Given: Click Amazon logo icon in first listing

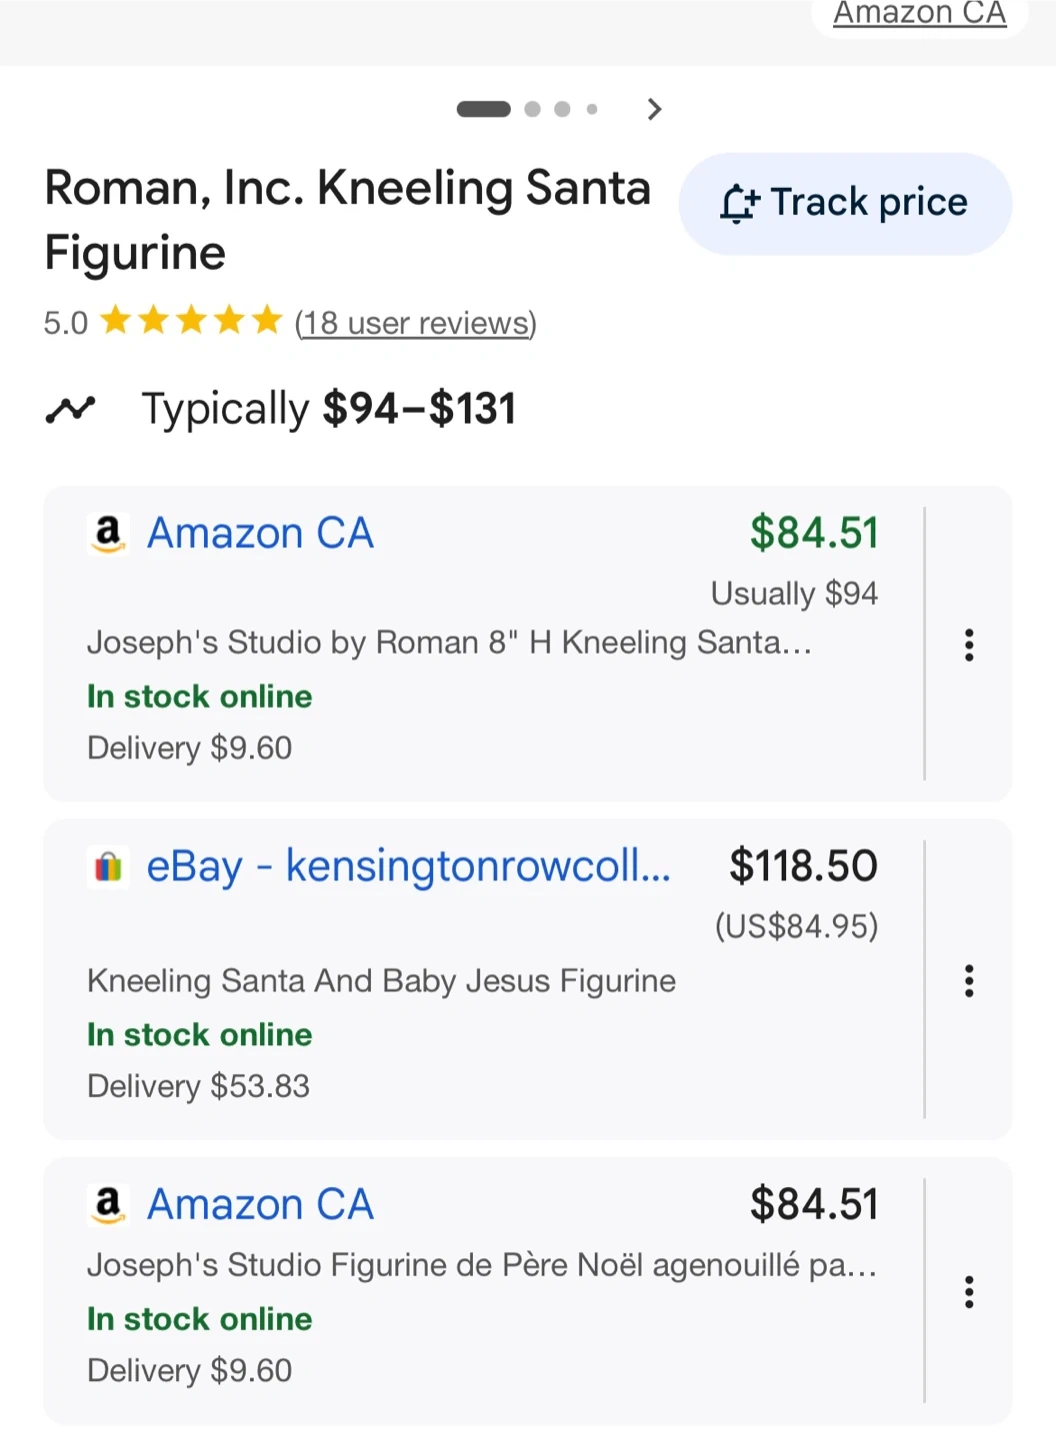Looking at the screenshot, I should [x=108, y=534].
